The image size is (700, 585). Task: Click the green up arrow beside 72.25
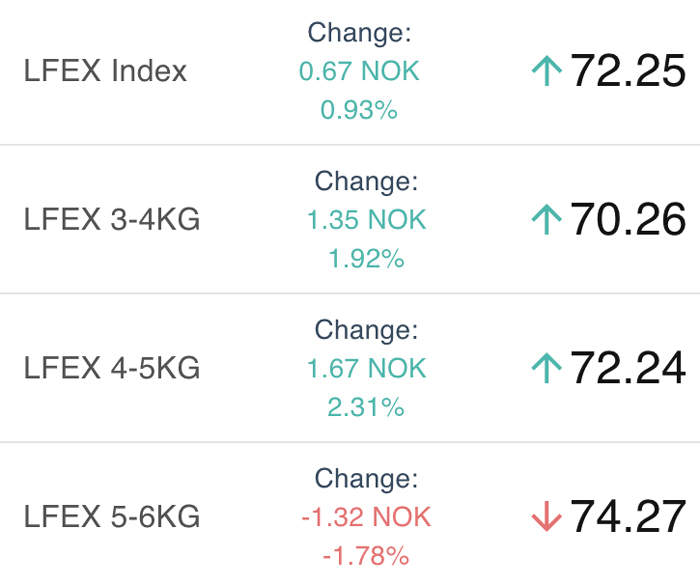point(546,71)
